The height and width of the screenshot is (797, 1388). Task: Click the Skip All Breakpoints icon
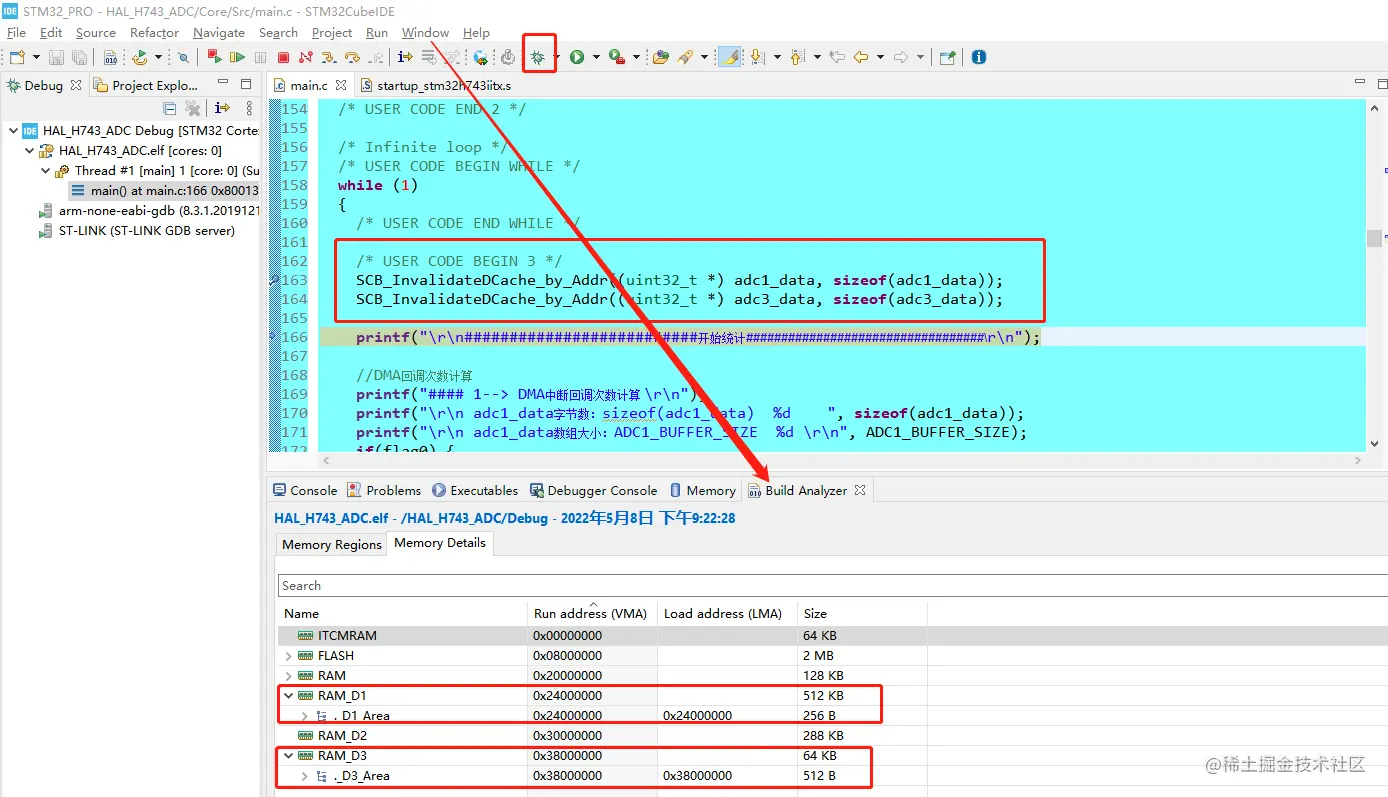pos(184,57)
